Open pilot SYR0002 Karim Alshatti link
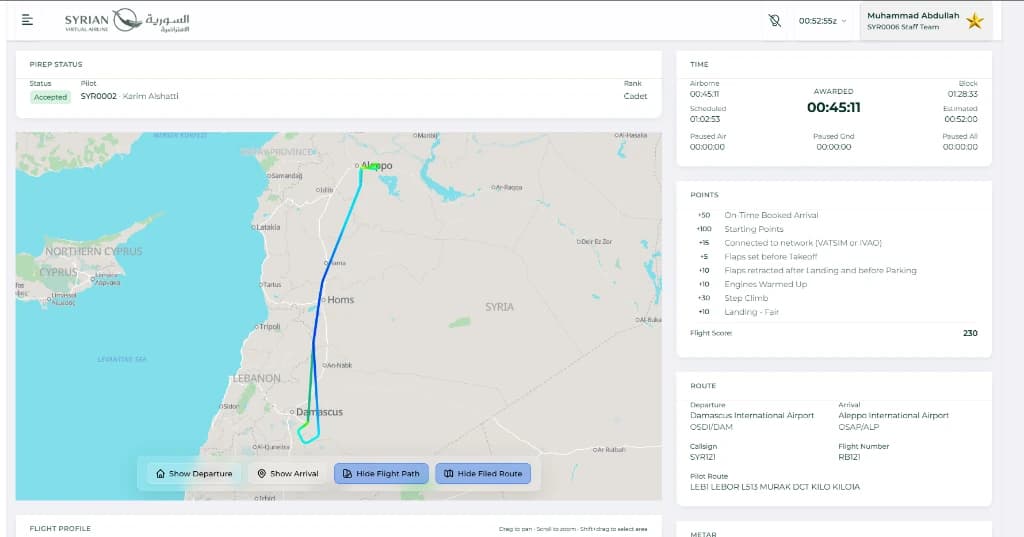Image resolution: width=1024 pixels, height=537 pixels. pos(129,96)
